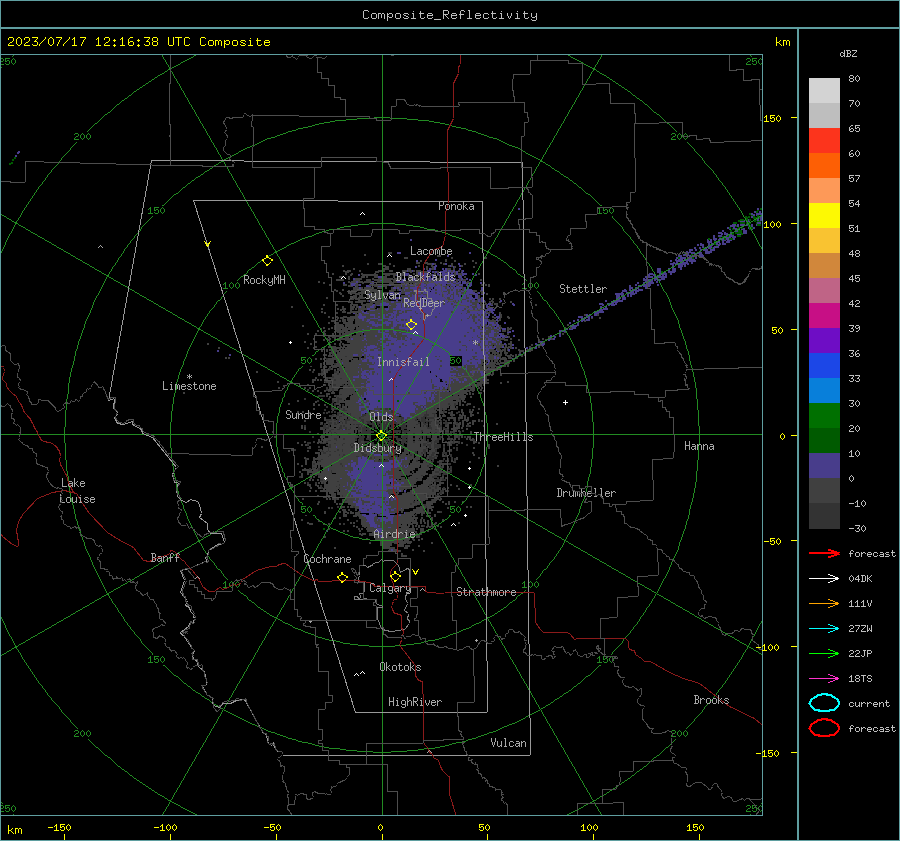Click the Limestone label
The height and width of the screenshot is (841, 900).
pos(189,386)
